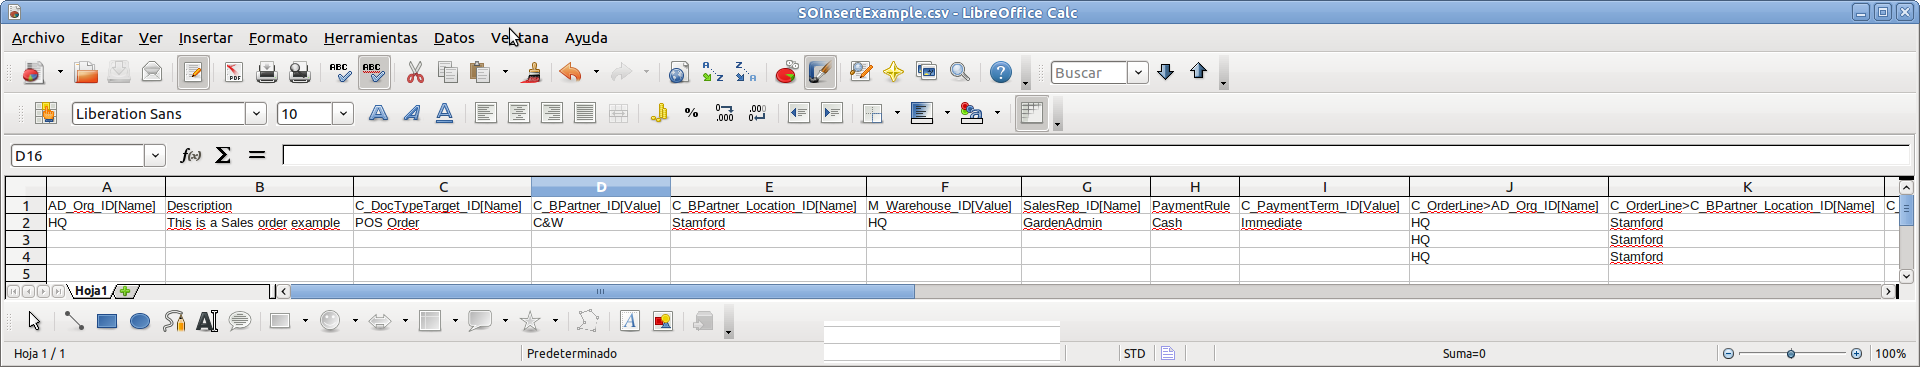Select the Text (A) drawing tool
Screen dimensions: 1920x367
click(207, 321)
